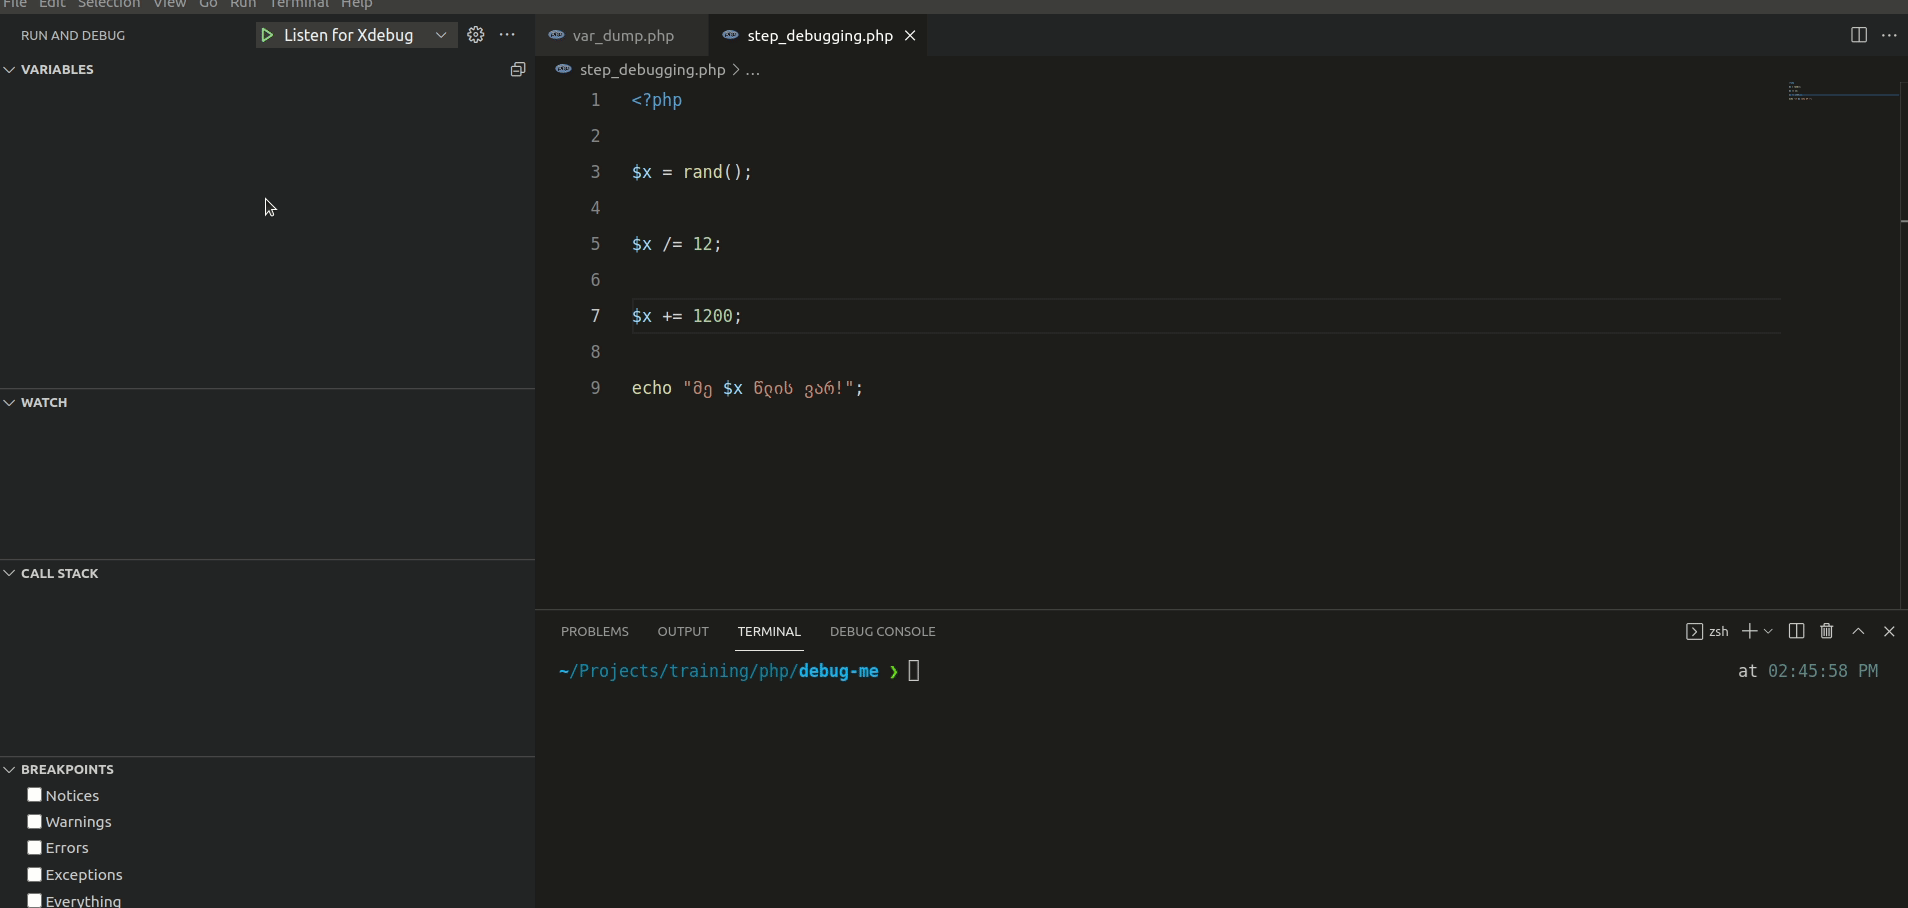Kill the zsh terminal with trash icon
Image resolution: width=1908 pixels, height=908 pixels.
pyautogui.click(x=1826, y=631)
